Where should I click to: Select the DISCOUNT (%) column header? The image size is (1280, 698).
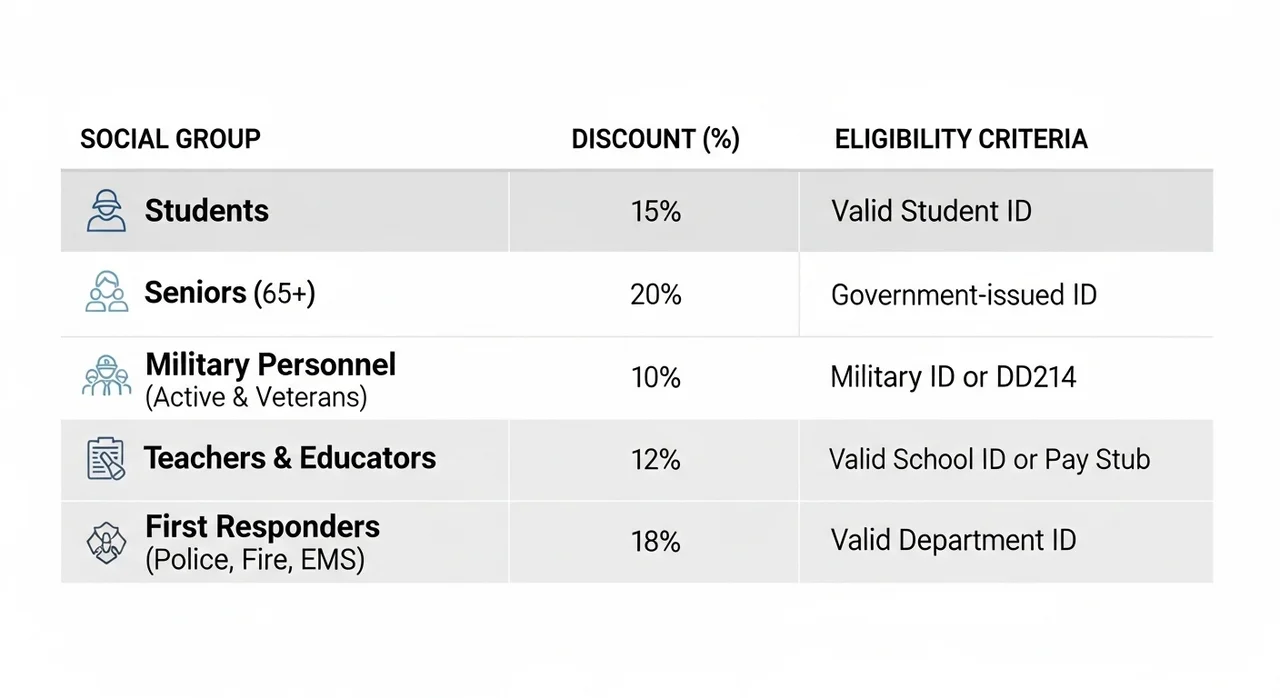click(656, 139)
